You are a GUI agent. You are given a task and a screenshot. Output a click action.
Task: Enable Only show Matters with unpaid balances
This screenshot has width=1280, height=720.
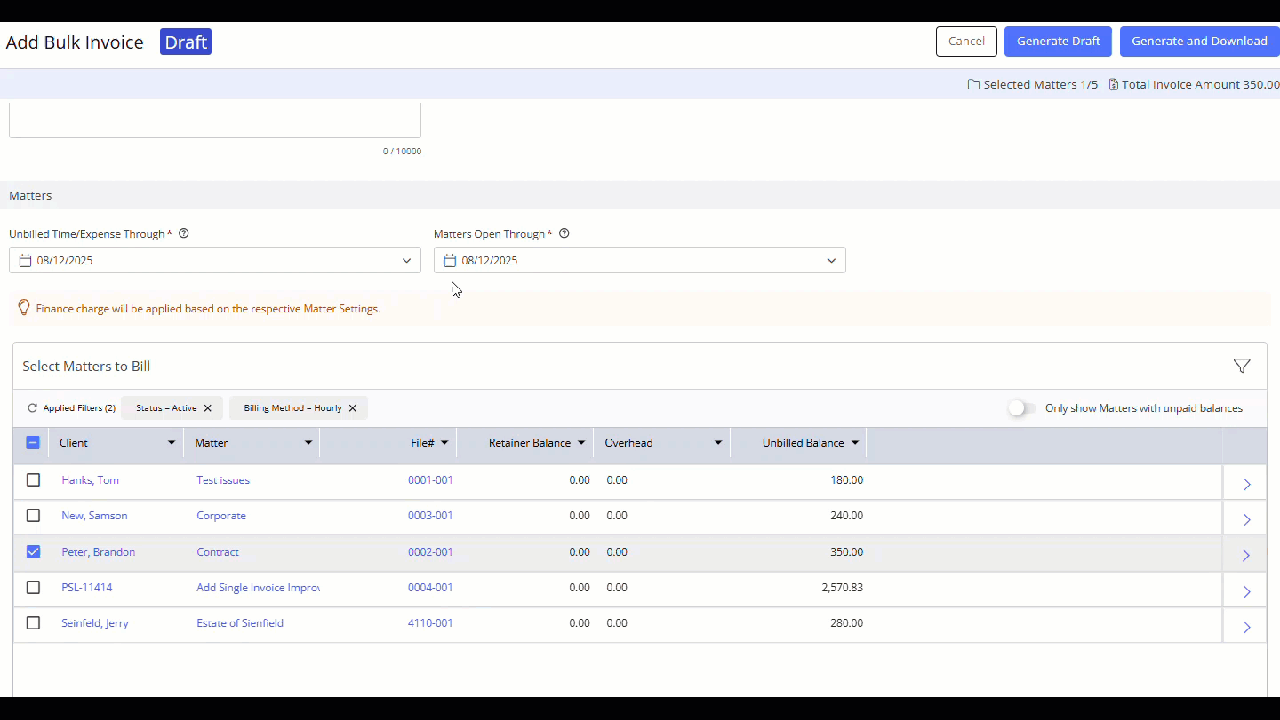point(1021,408)
